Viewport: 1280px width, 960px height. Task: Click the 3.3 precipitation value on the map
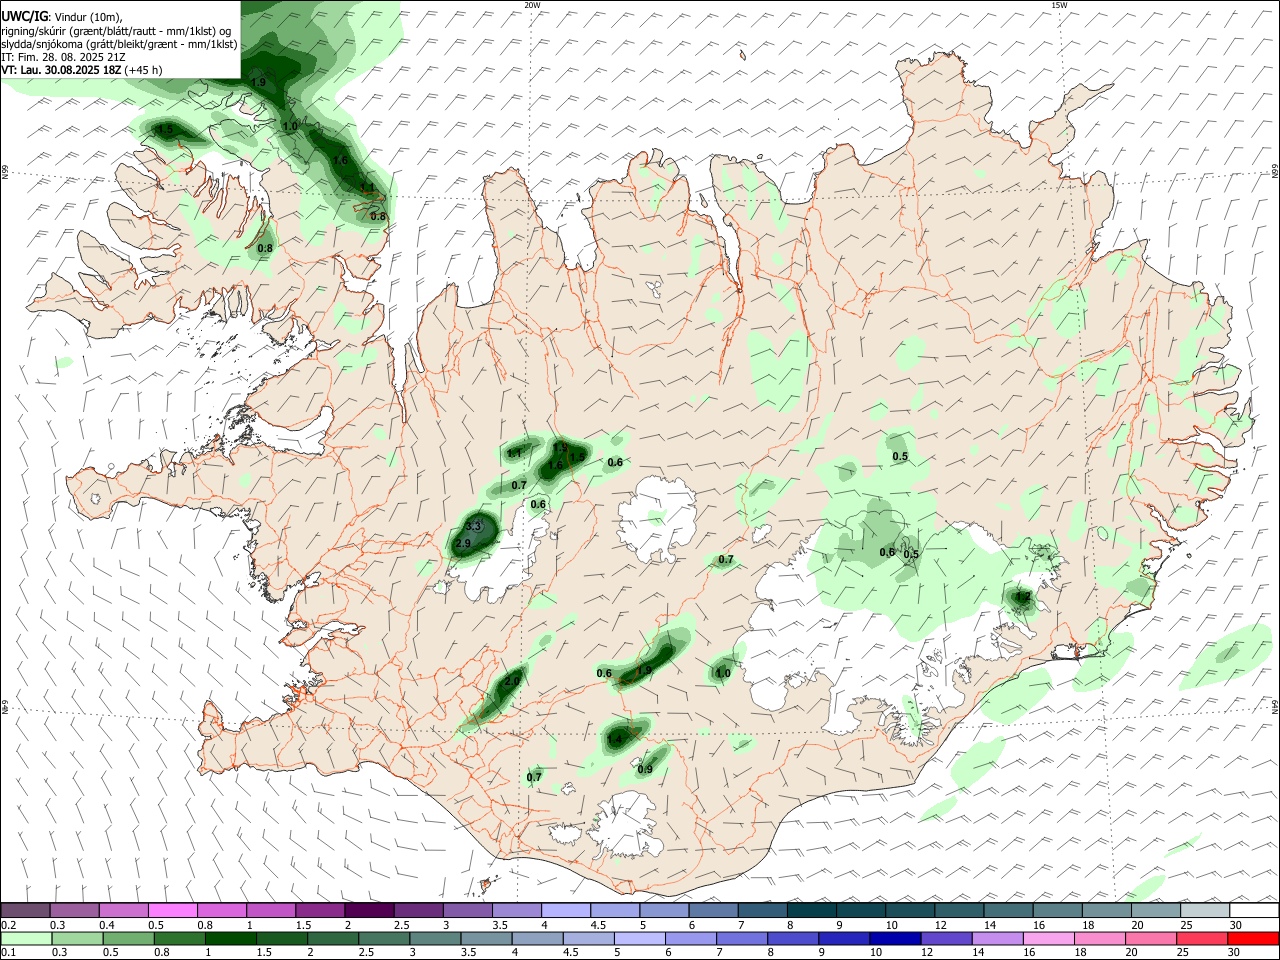coord(474,526)
